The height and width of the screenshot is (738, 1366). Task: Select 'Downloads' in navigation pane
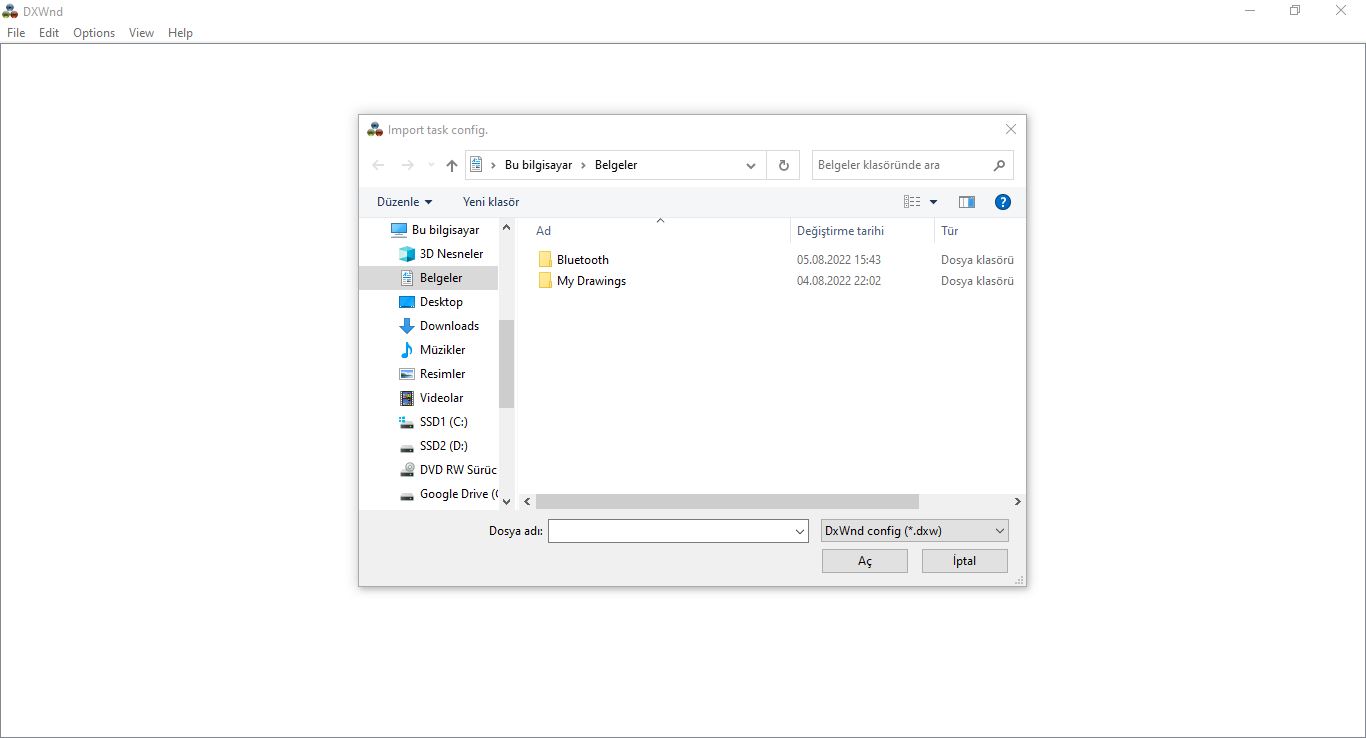click(x=449, y=326)
